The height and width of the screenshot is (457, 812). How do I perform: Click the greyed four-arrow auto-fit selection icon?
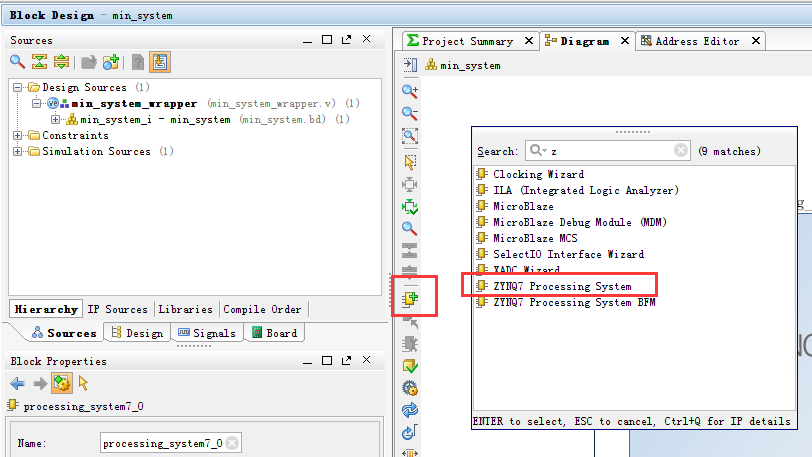pos(410,184)
